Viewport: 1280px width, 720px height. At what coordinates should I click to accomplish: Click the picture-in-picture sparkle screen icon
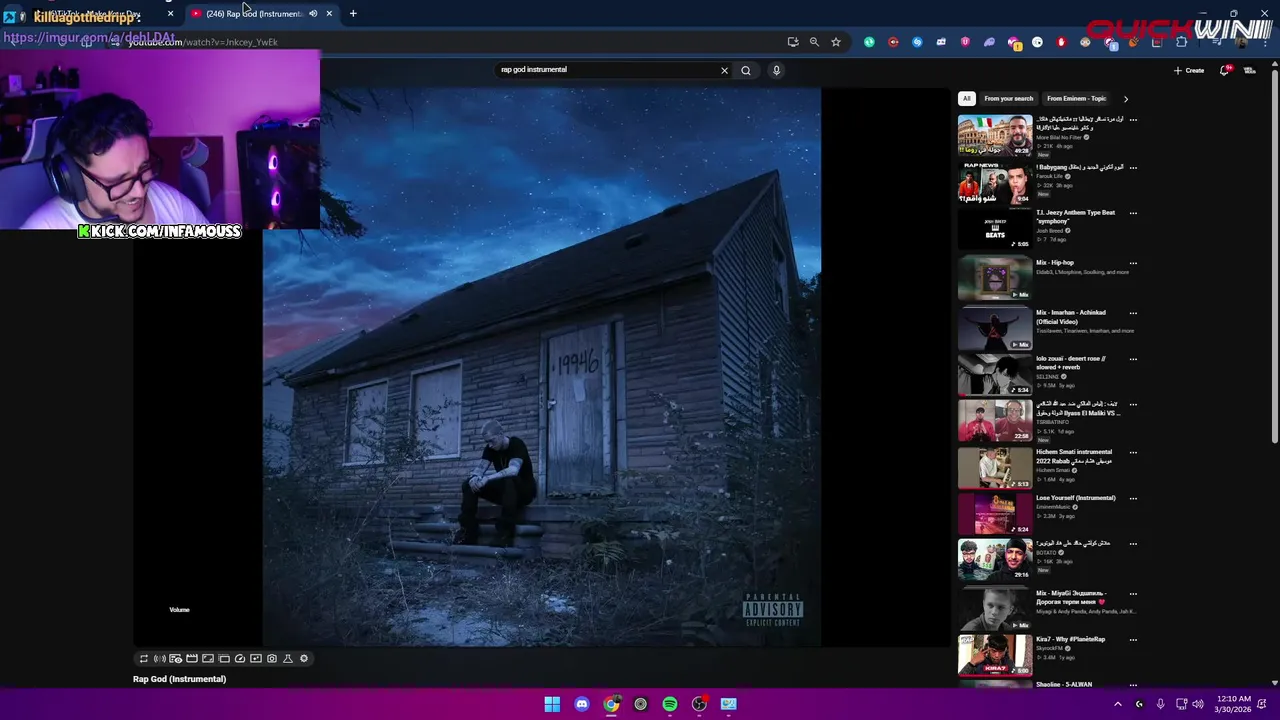[256, 658]
